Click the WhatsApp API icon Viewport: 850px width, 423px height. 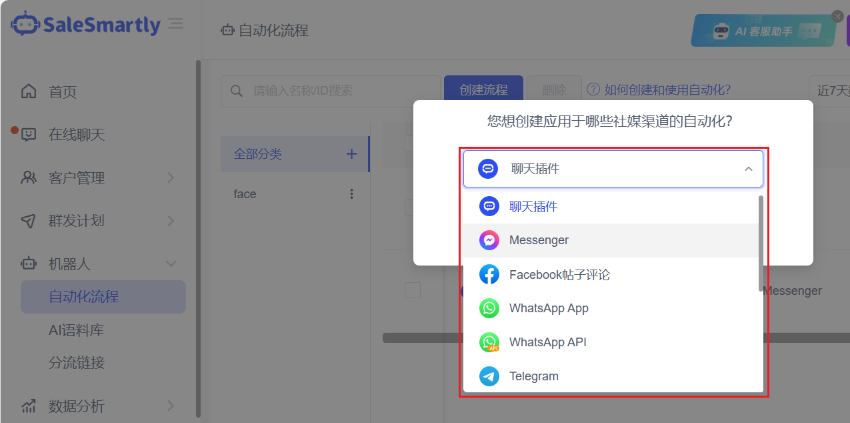click(489, 342)
